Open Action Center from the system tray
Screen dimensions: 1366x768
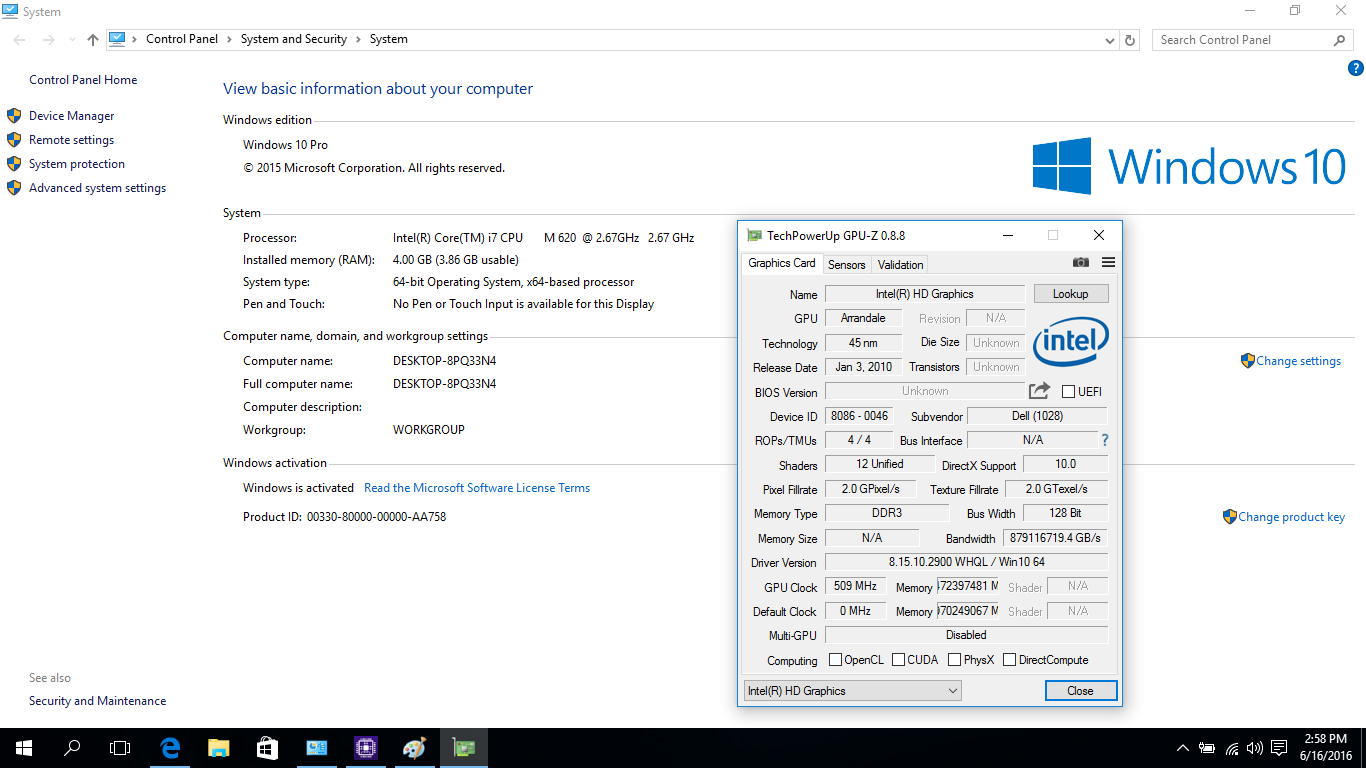(1279, 748)
